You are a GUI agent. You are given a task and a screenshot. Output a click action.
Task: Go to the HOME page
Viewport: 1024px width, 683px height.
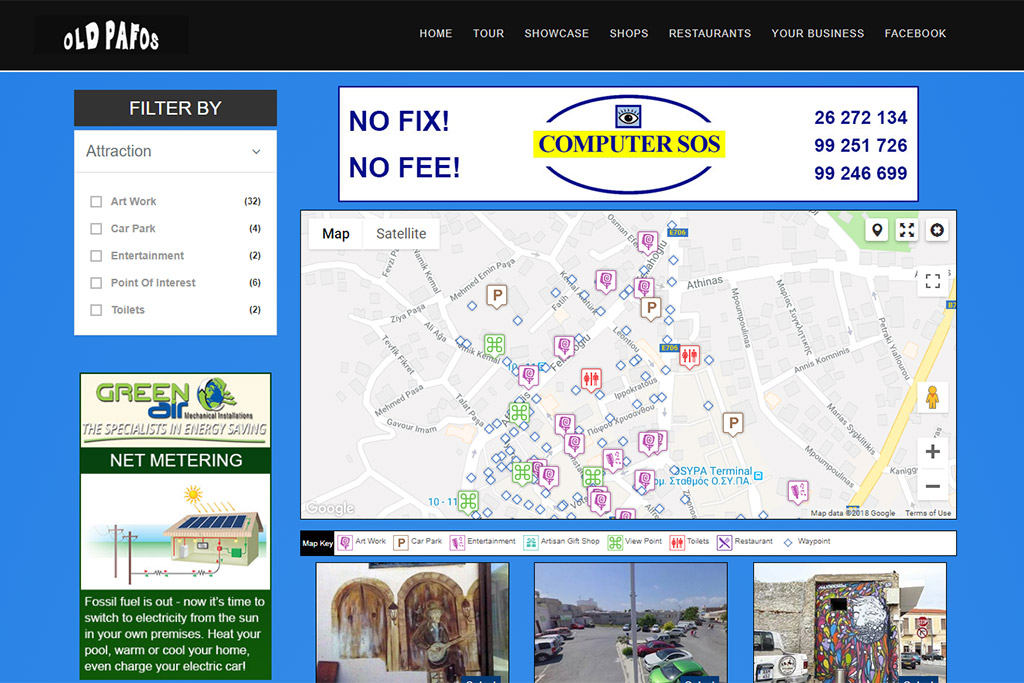(436, 33)
